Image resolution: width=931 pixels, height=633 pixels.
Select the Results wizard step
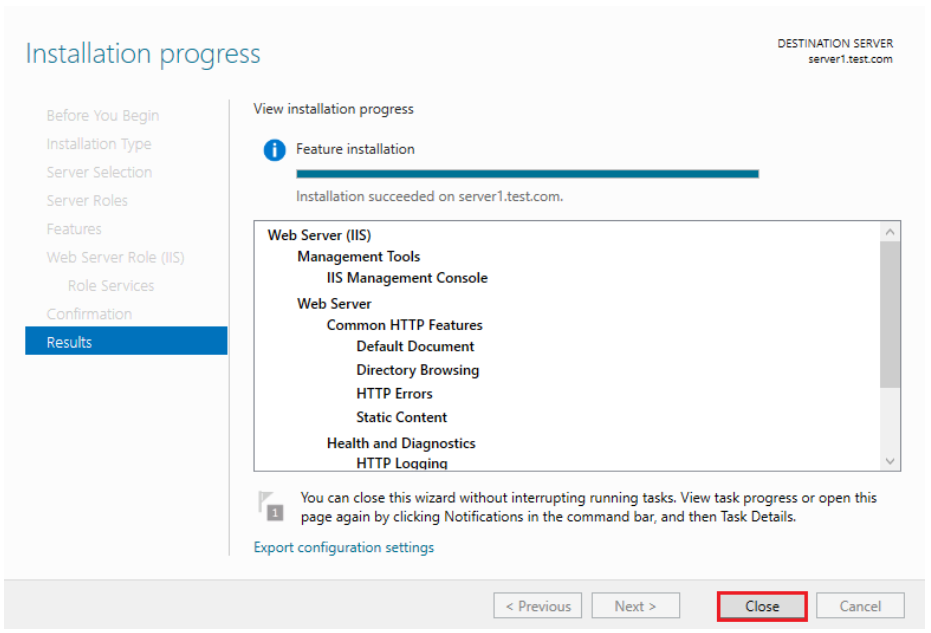click(x=126, y=342)
